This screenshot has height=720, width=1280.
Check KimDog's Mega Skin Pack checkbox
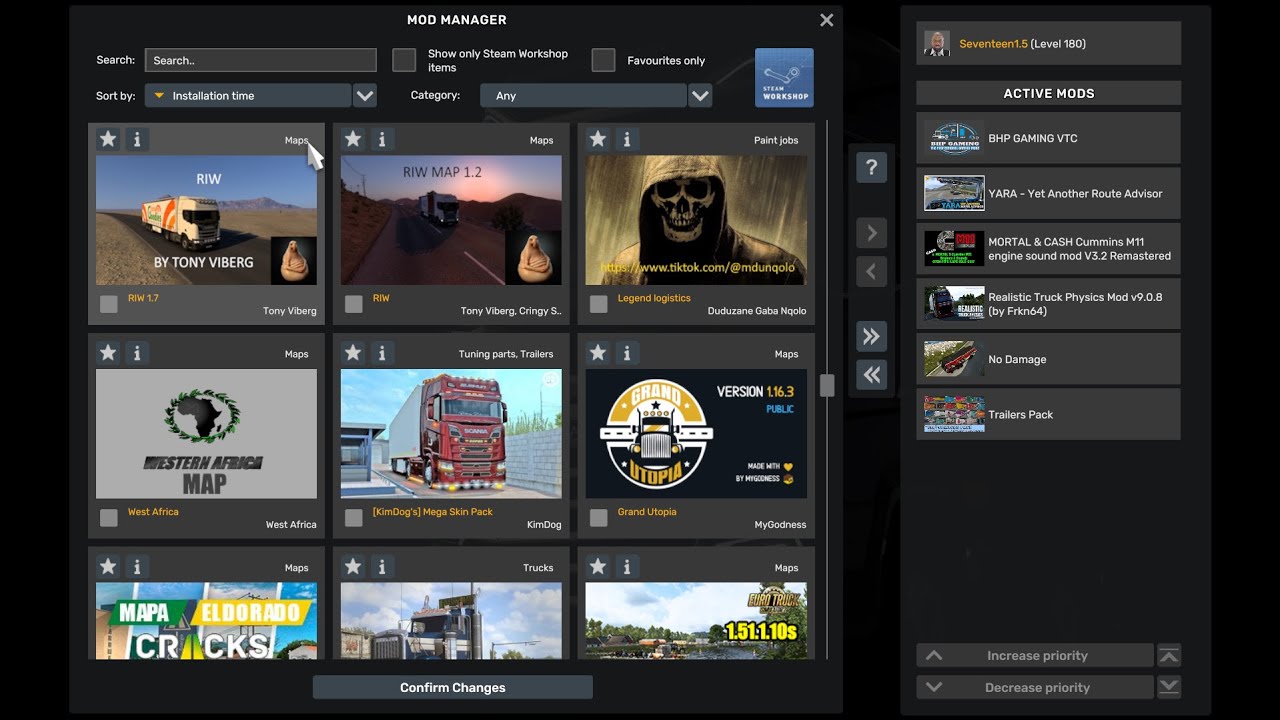[353, 518]
